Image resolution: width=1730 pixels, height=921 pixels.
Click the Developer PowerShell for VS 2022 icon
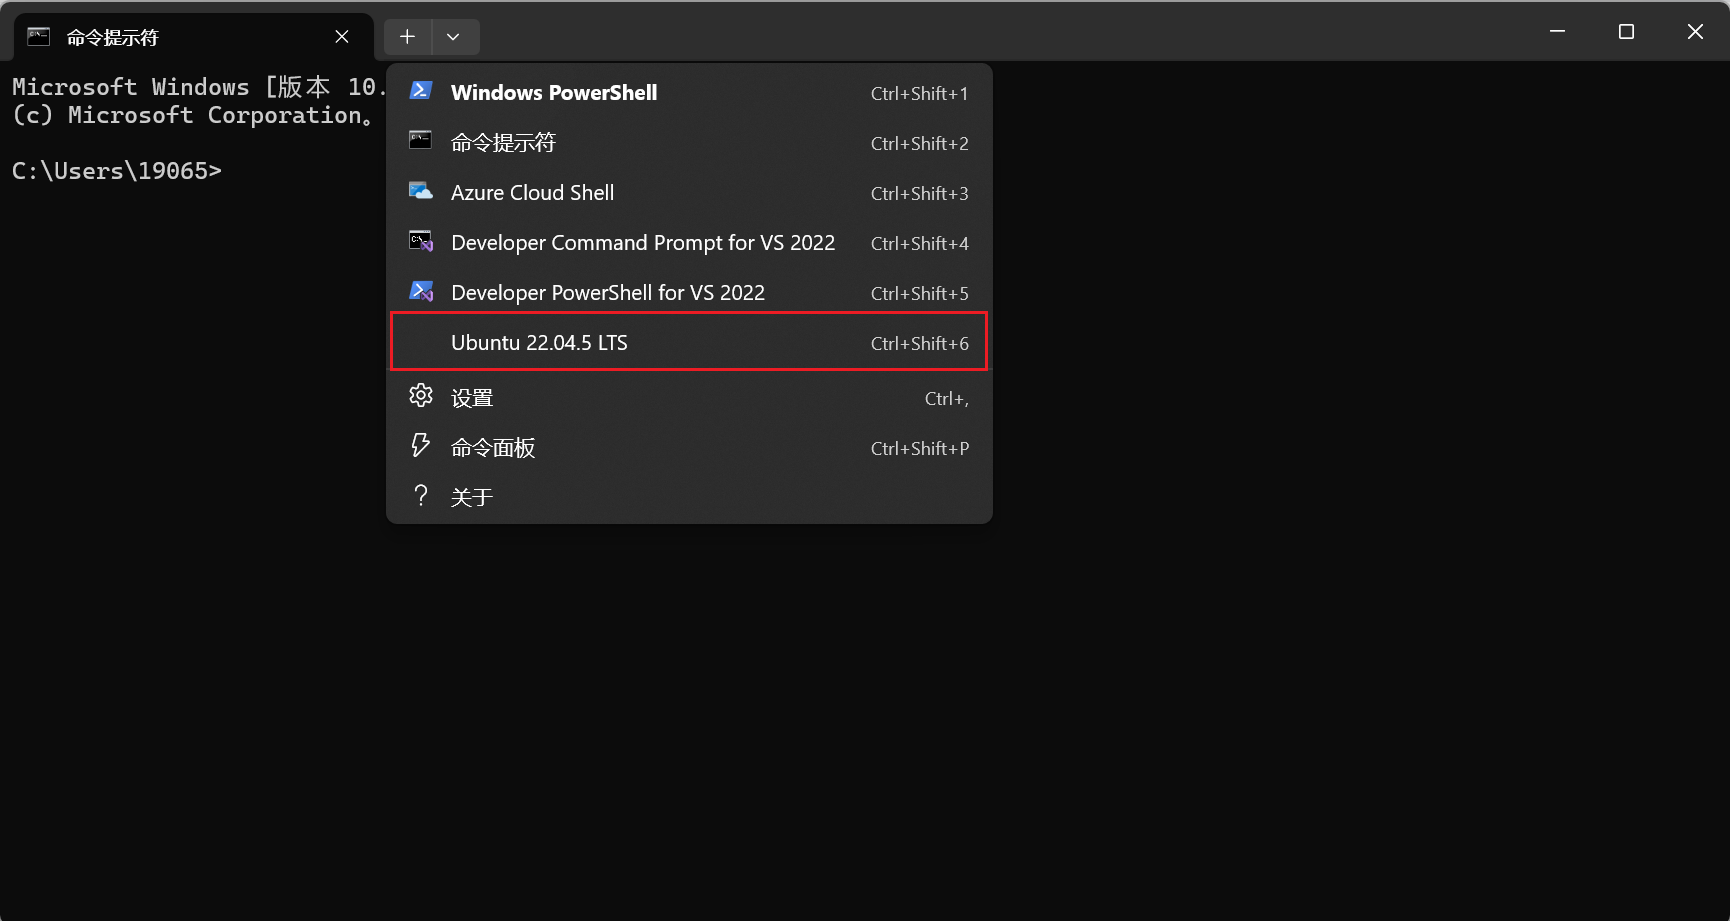421,290
